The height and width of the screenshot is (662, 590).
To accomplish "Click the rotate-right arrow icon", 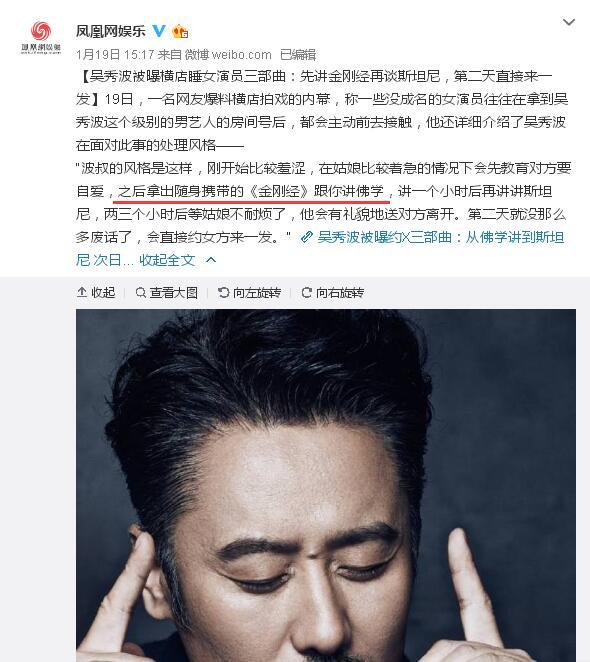I will coord(307,292).
